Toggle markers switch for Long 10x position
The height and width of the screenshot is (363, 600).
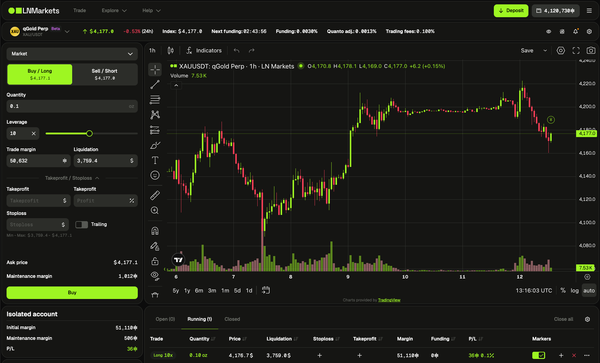[x=538, y=355]
